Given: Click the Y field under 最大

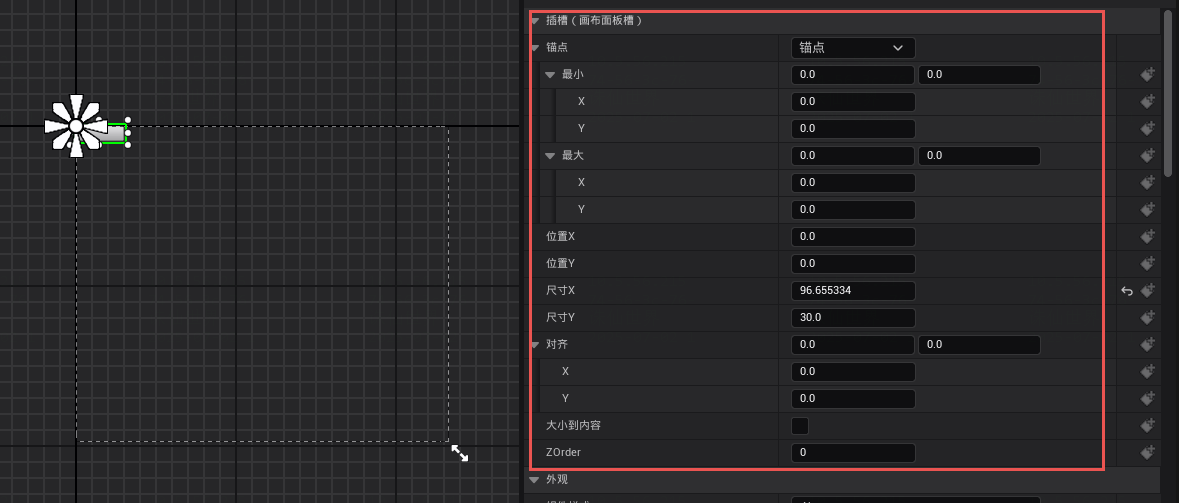Looking at the screenshot, I should point(853,210).
